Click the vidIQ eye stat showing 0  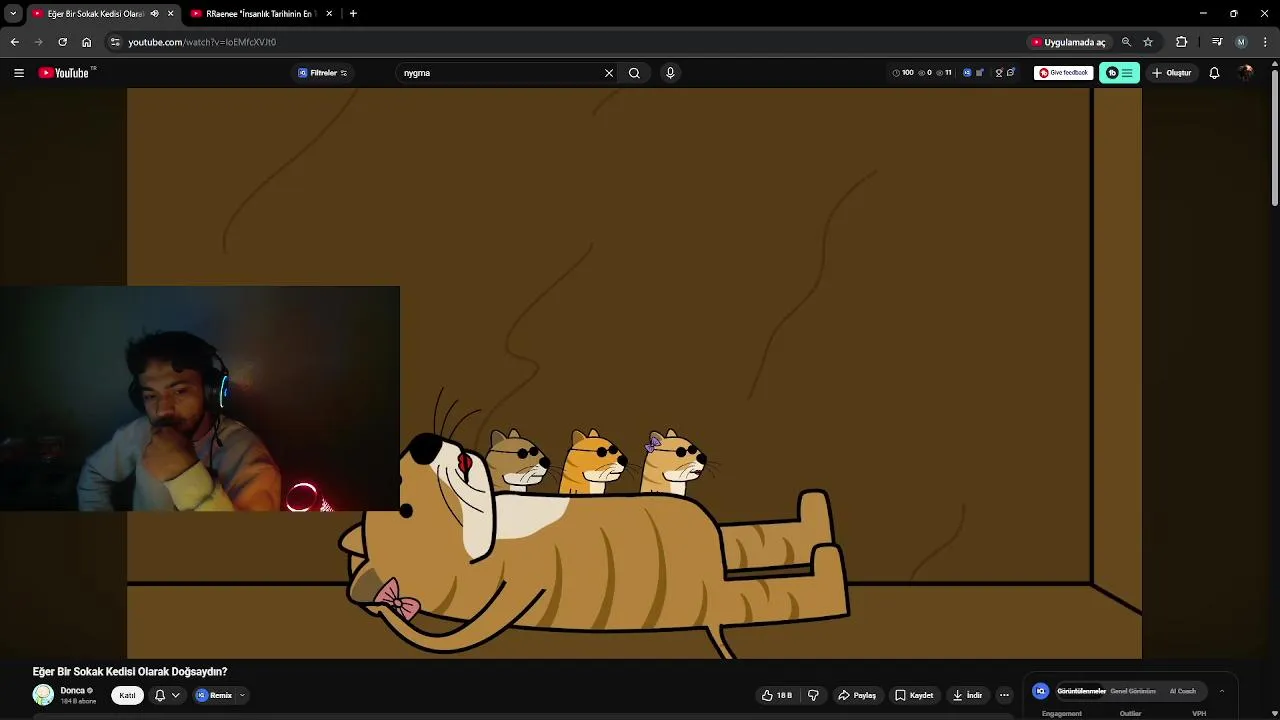tap(925, 73)
